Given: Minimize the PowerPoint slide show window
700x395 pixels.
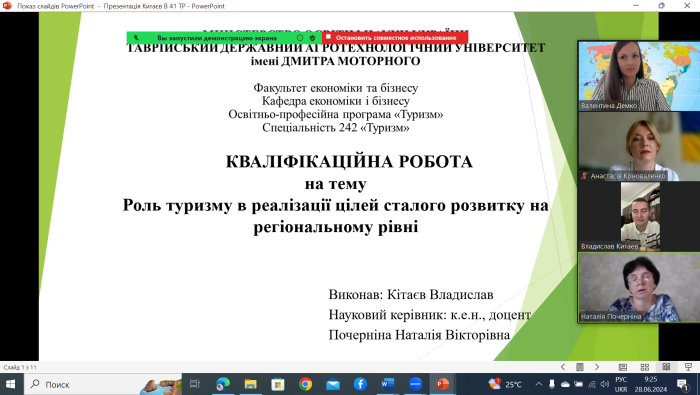Looking at the screenshot, I should coord(636,6).
